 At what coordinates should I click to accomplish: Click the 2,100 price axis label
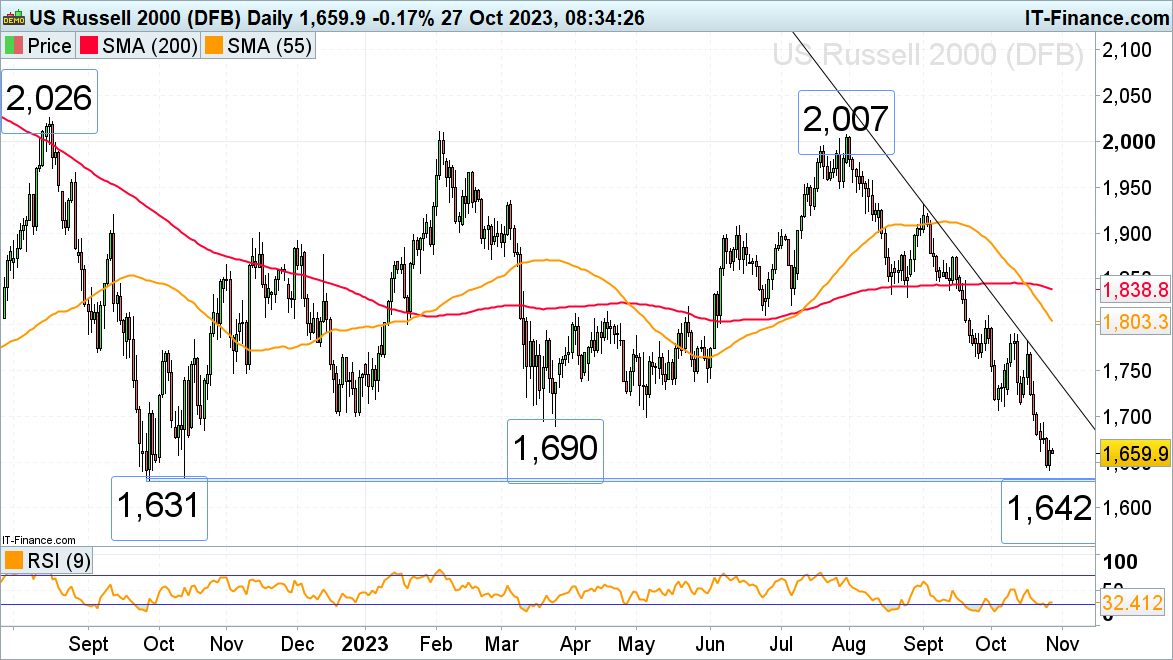[x=1128, y=50]
